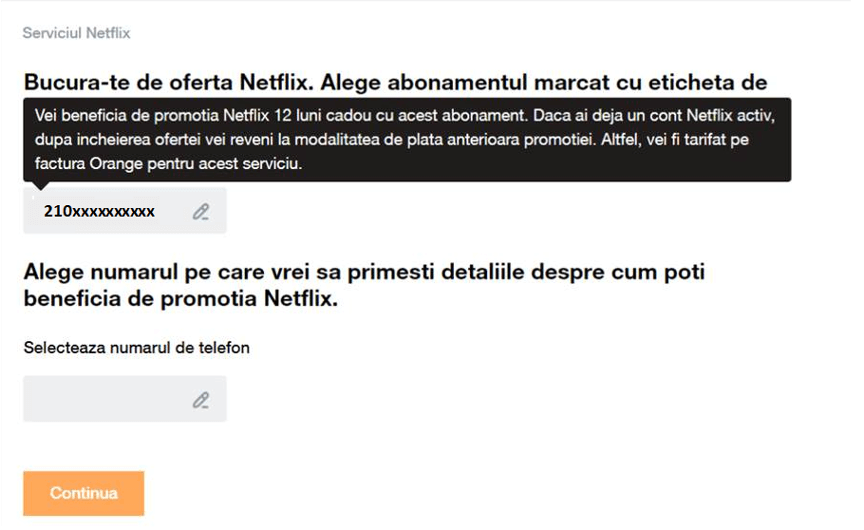Select the 210xxxxxxxxx subscription field
The width and height of the screenshot is (864, 530).
[125, 211]
